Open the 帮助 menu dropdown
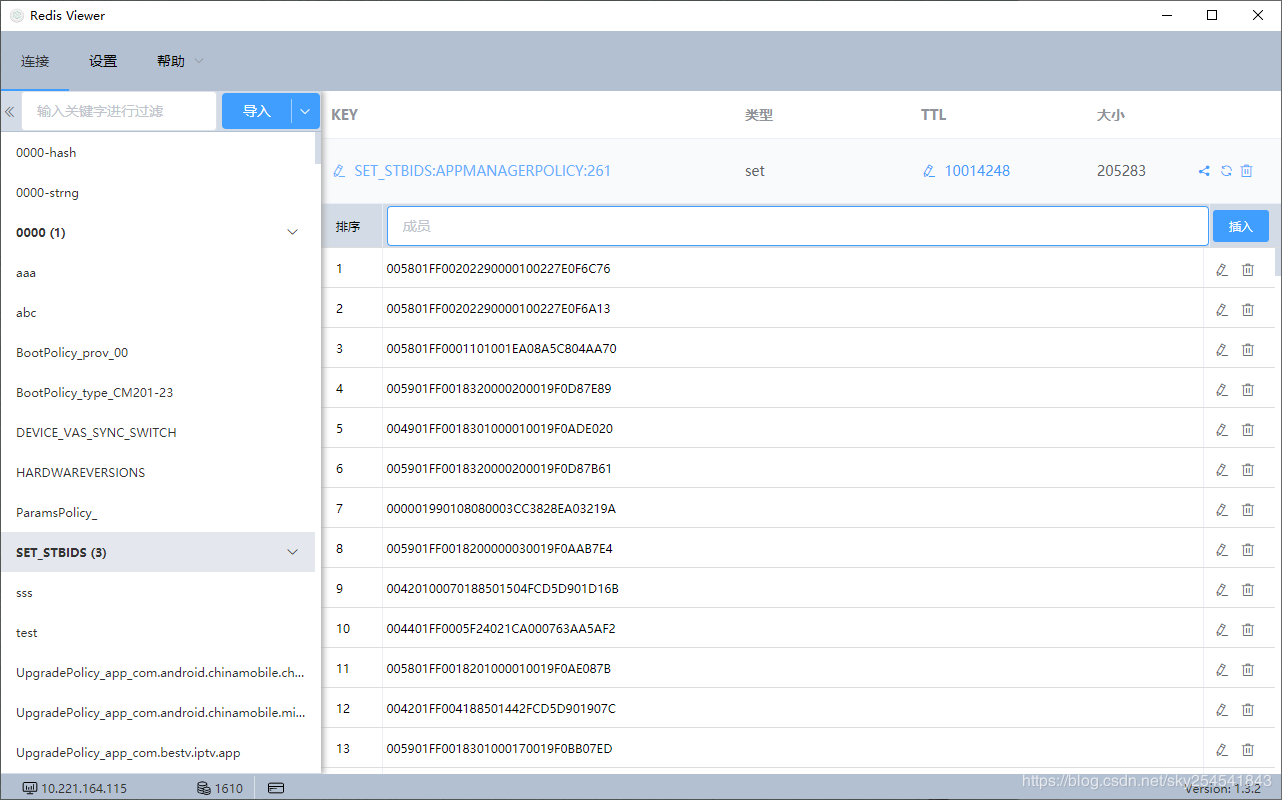This screenshot has height=800, width=1282. tap(180, 61)
